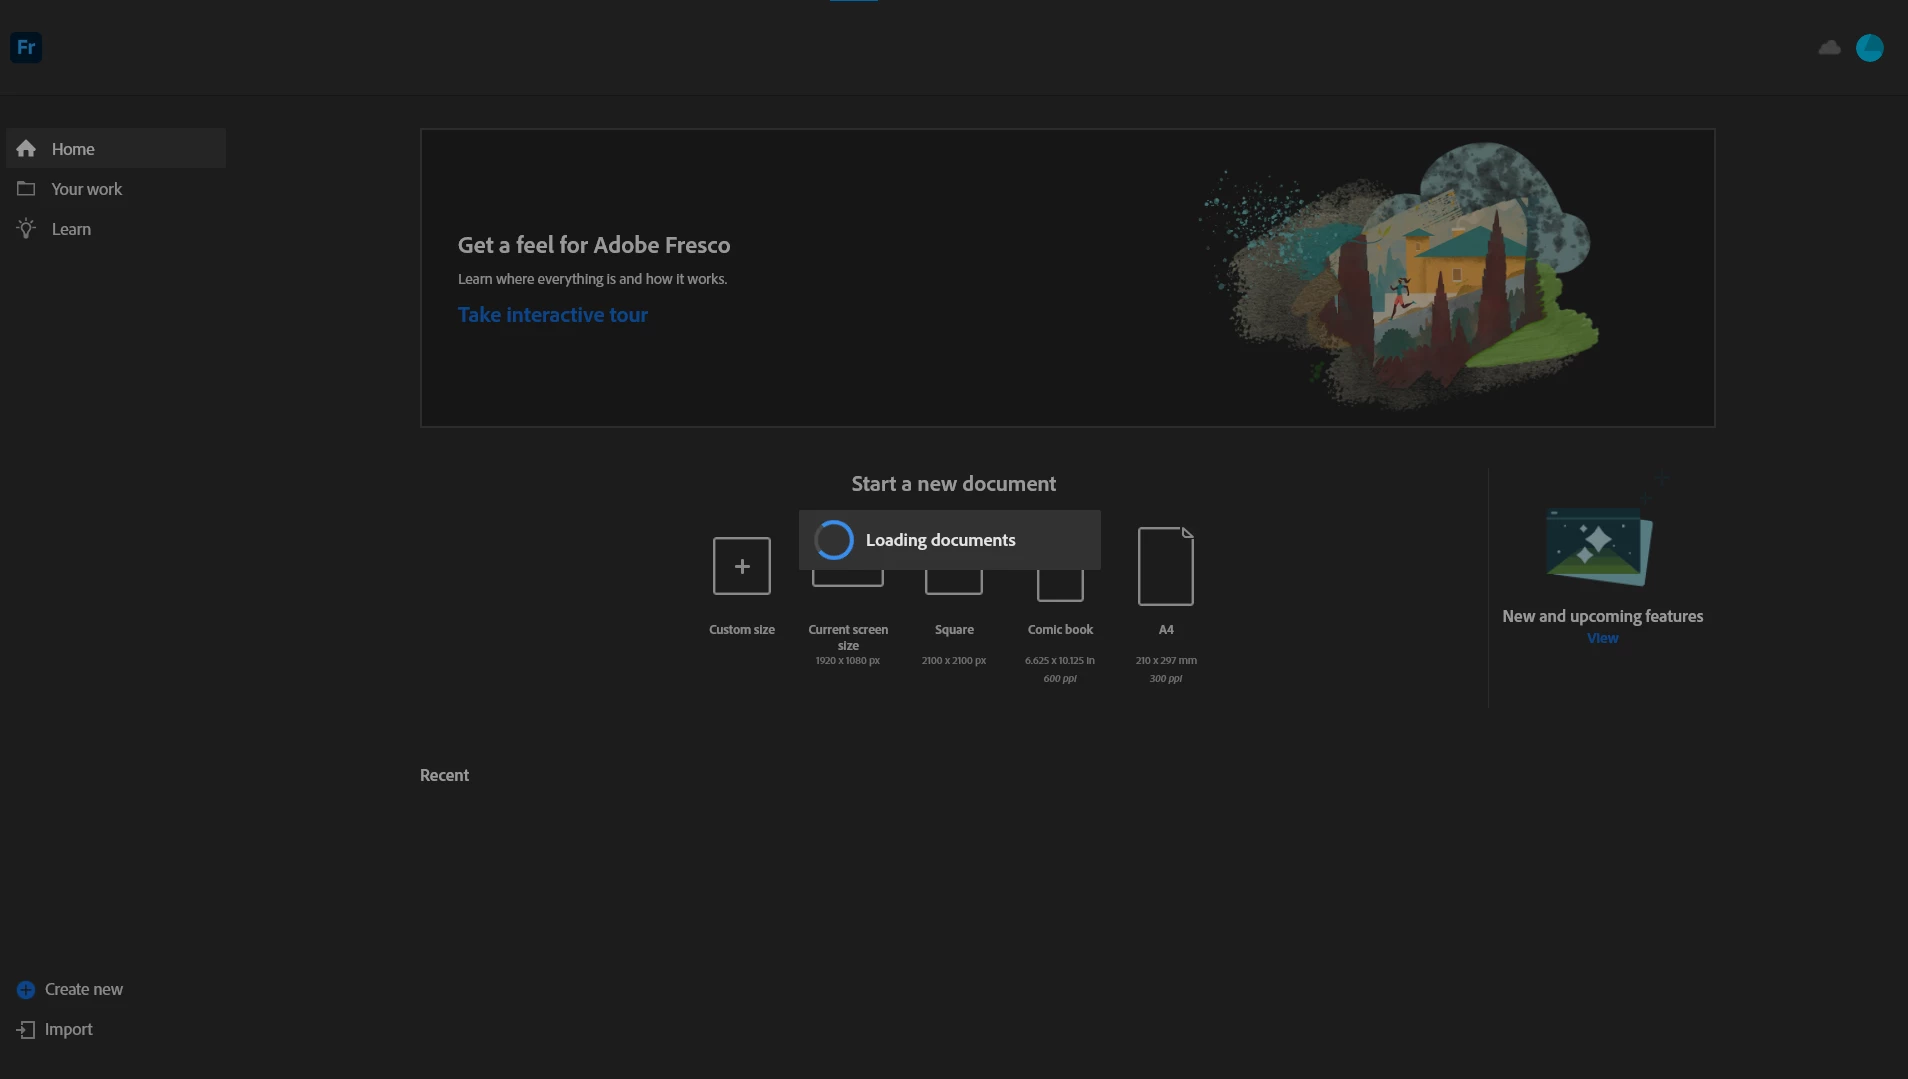Click the 210 x 297 mm dimensions
The height and width of the screenshot is (1079, 1908).
[x=1166, y=660]
